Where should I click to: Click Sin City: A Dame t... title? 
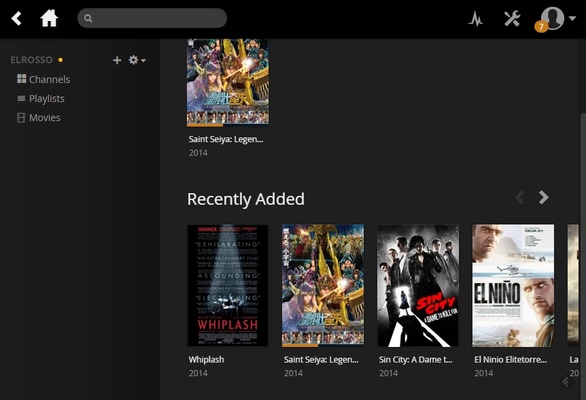pyautogui.click(x=416, y=360)
